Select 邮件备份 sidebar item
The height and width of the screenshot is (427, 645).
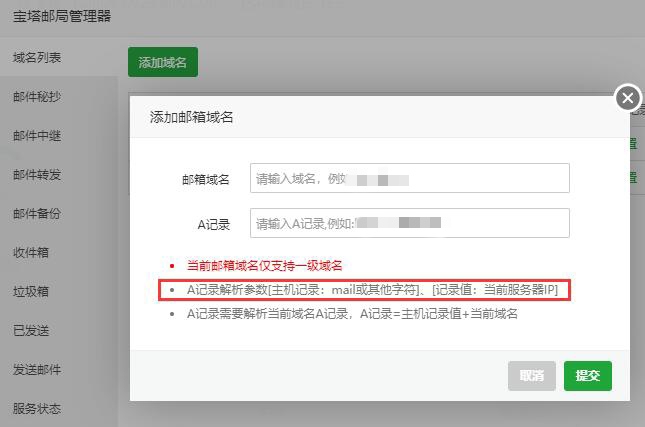click(x=38, y=214)
